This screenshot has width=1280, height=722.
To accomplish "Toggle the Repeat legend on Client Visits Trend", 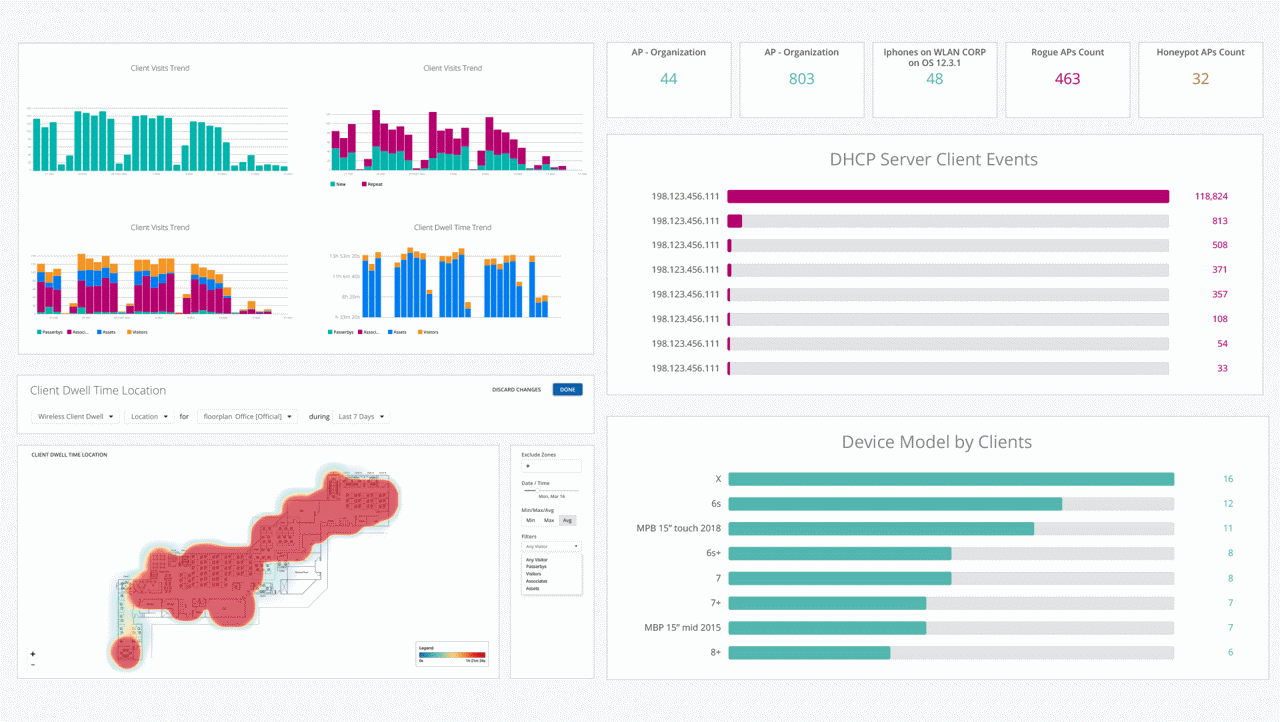I will point(372,184).
